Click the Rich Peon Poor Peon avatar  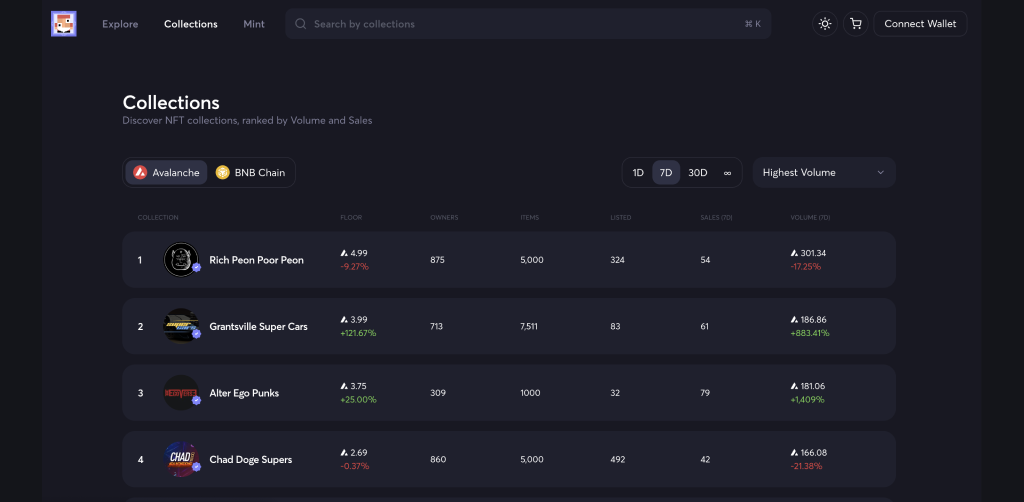coord(181,260)
